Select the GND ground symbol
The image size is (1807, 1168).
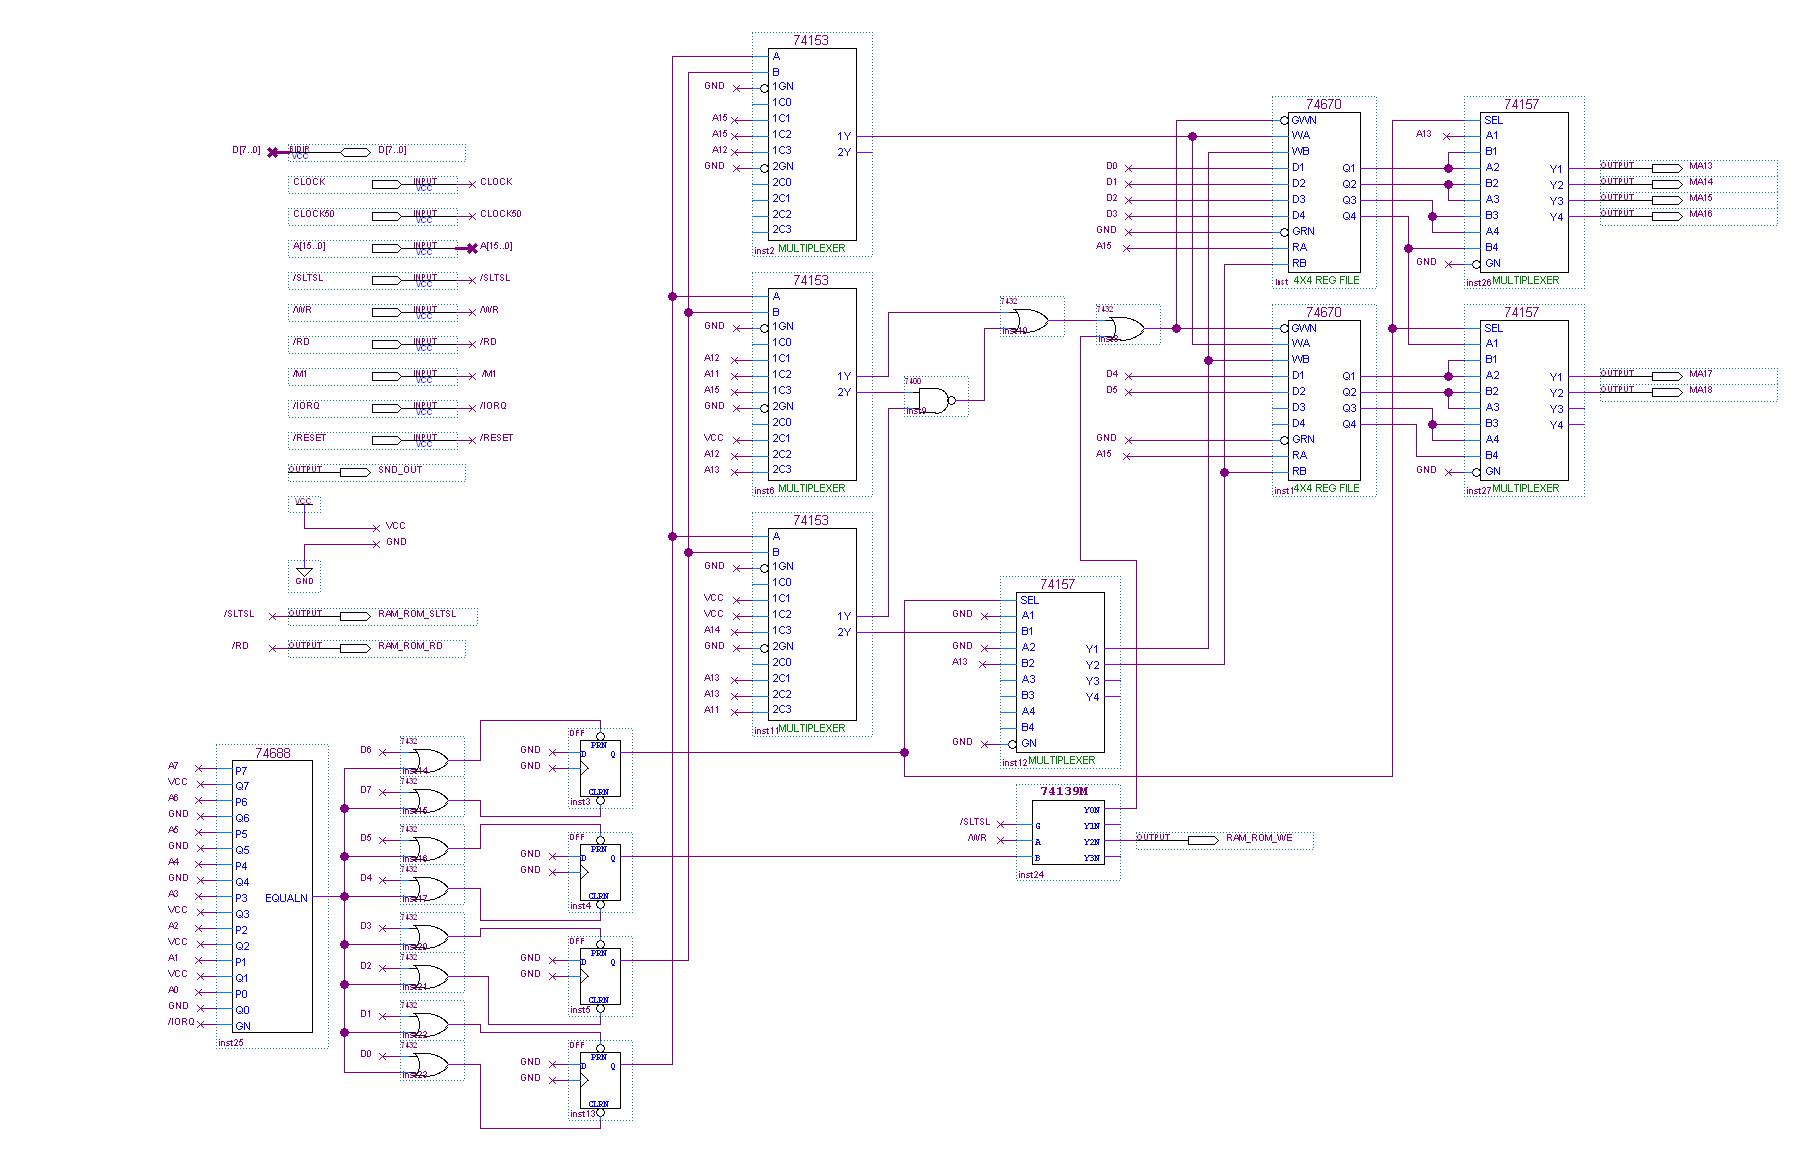click(x=304, y=575)
